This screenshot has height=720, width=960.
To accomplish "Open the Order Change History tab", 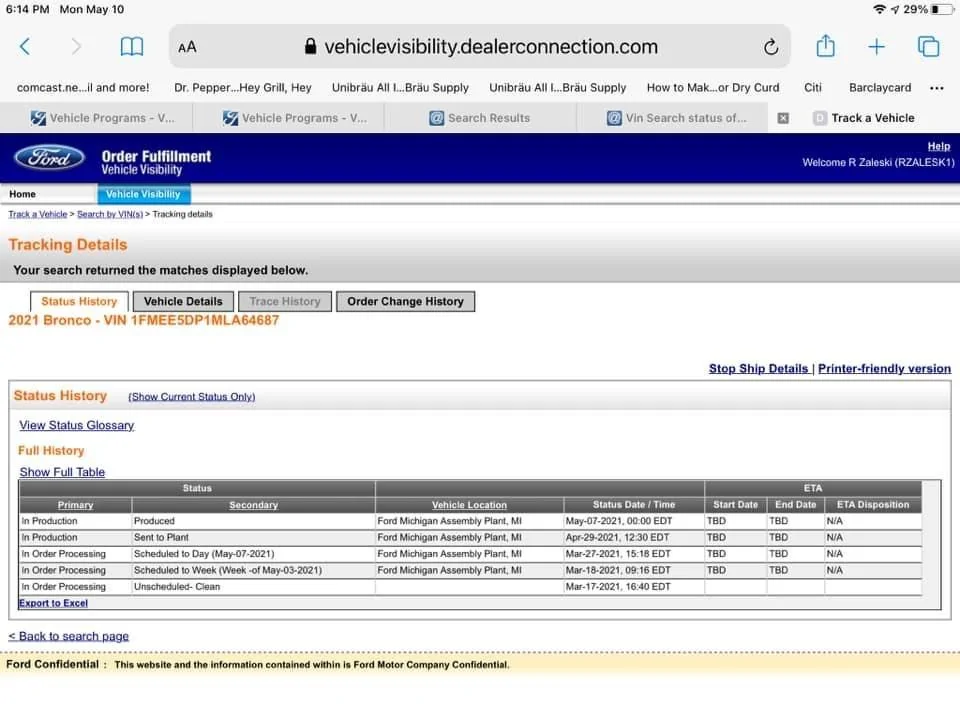I will pyautogui.click(x=405, y=301).
